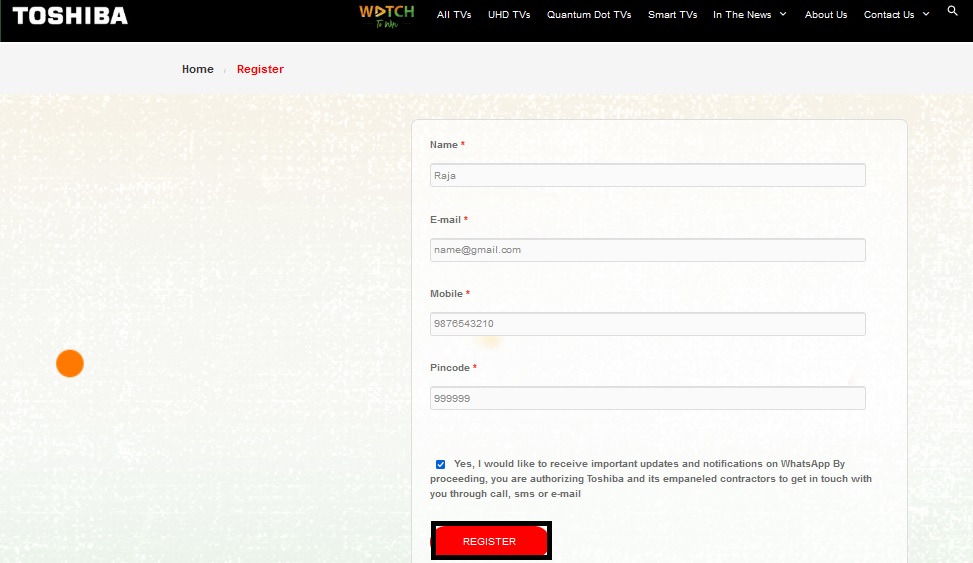
Task: Open the UHD TVs menu item
Action: tap(509, 15)
